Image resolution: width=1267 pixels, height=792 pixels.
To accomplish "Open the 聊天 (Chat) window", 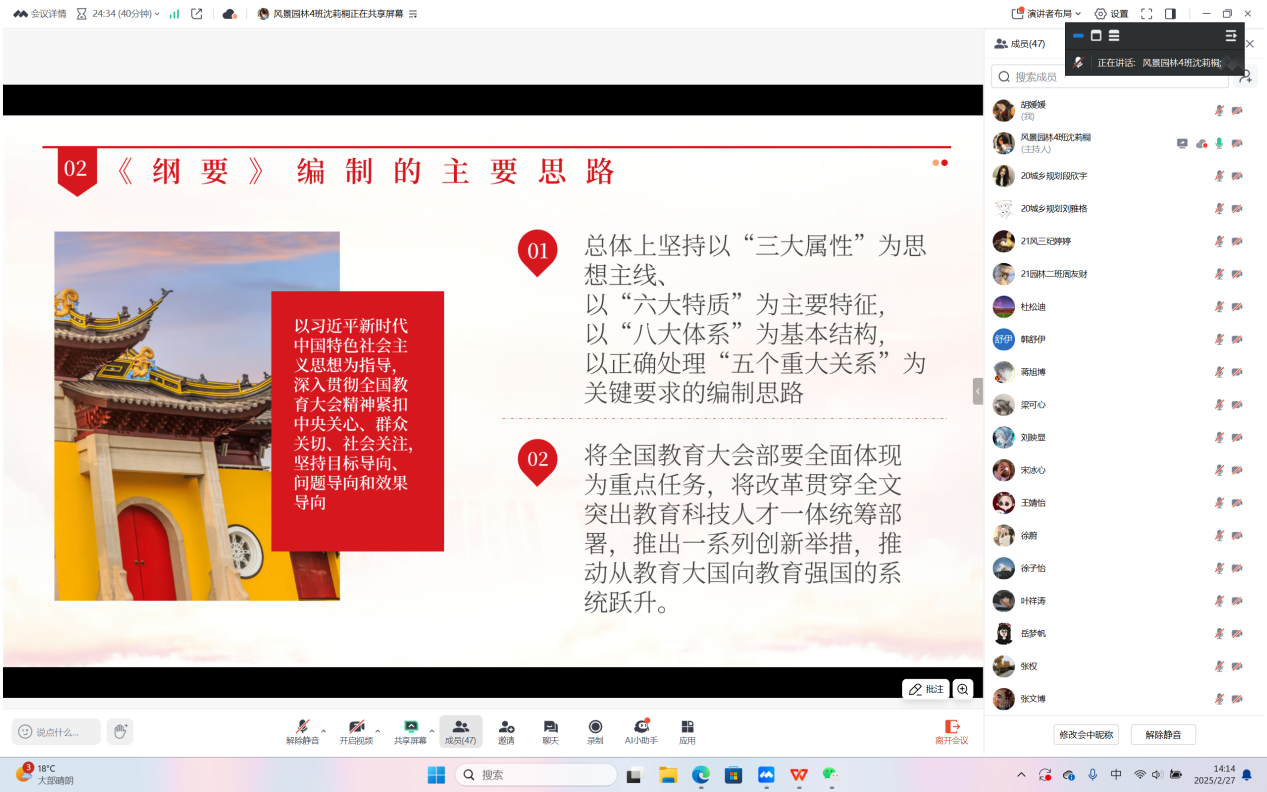I will pyautogui.click(x=550, y=731).
